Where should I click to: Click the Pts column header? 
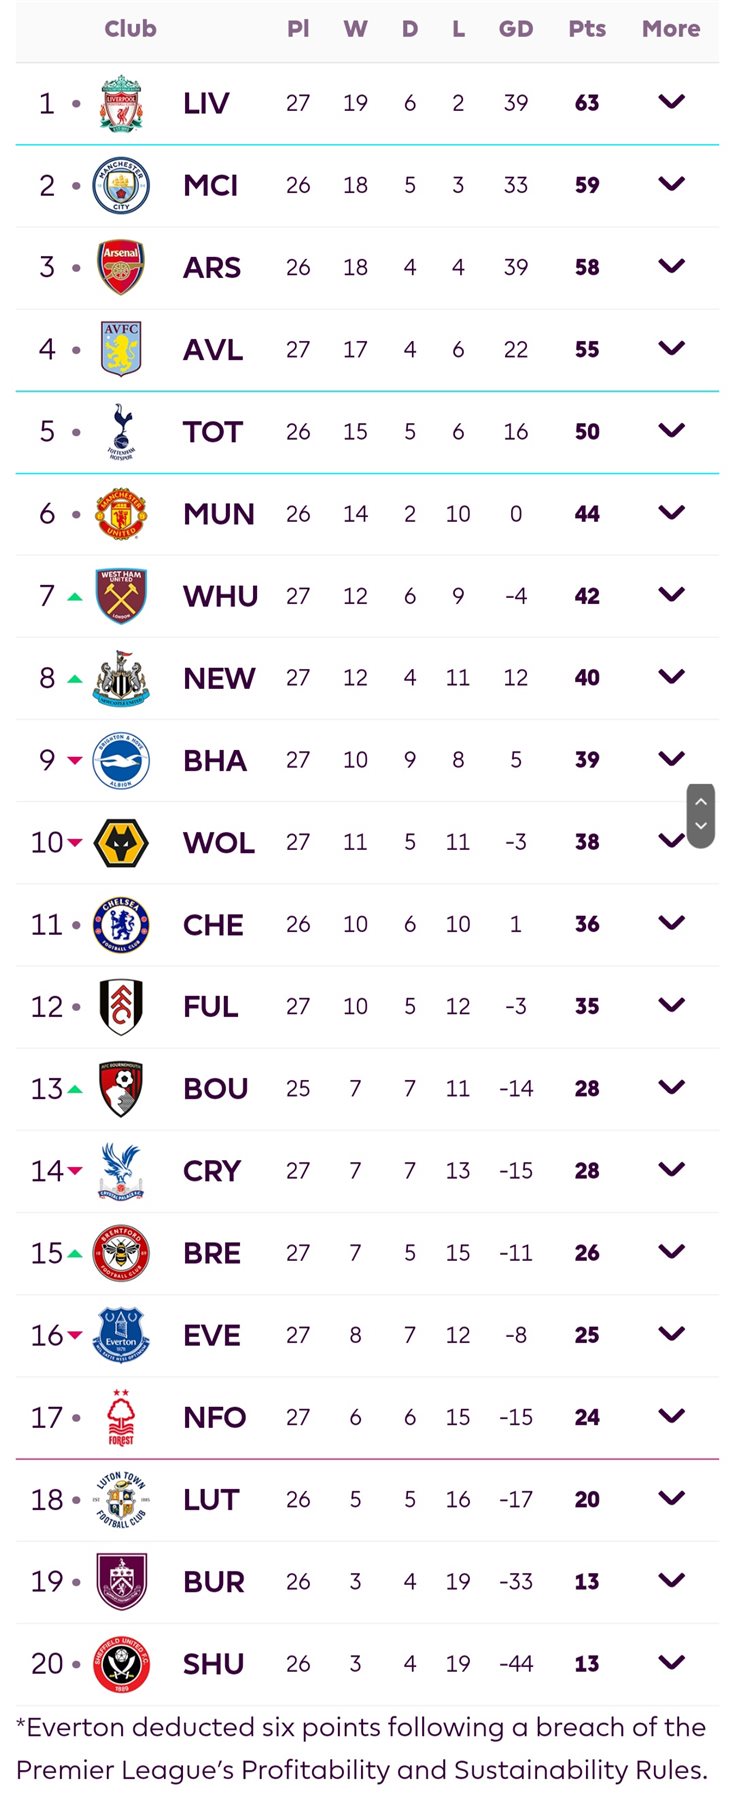(587, 29)
